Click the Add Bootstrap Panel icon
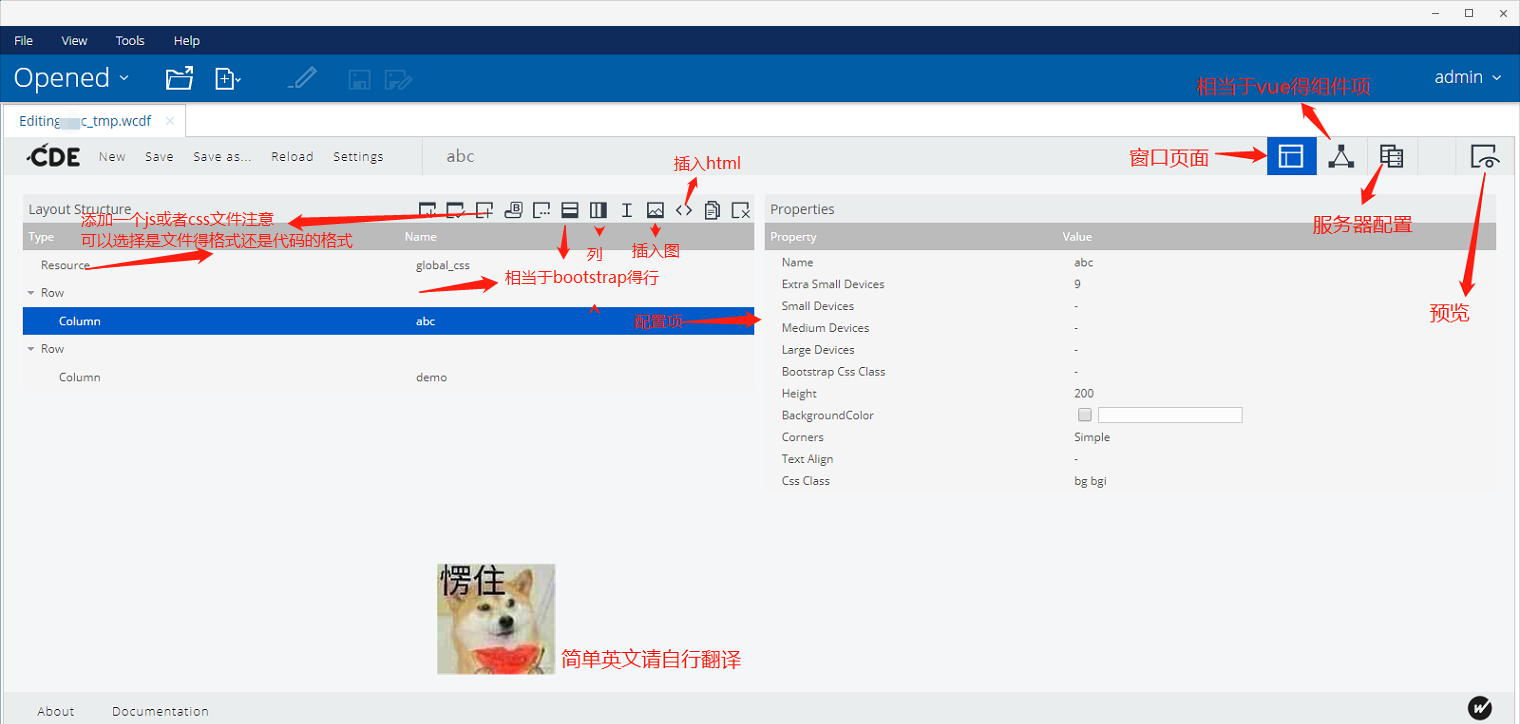The height and width of the screenshot is (724, 1520). (x=513, y=210)
